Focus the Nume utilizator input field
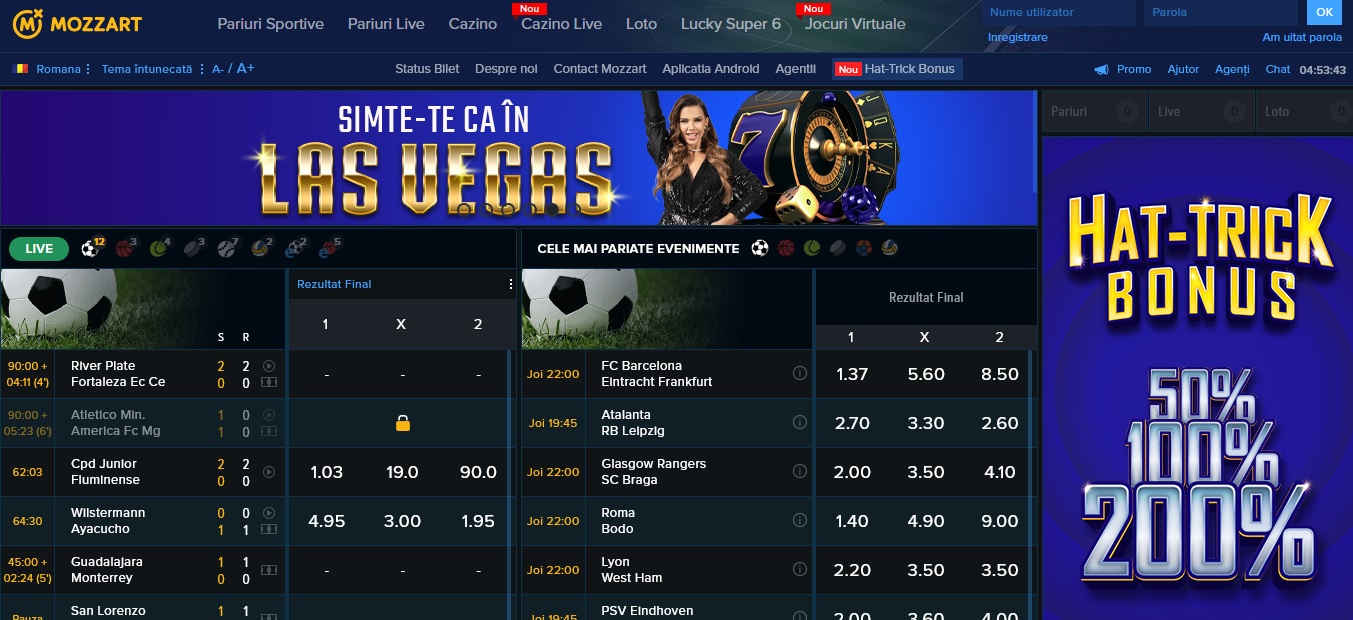 [1058, 12]
